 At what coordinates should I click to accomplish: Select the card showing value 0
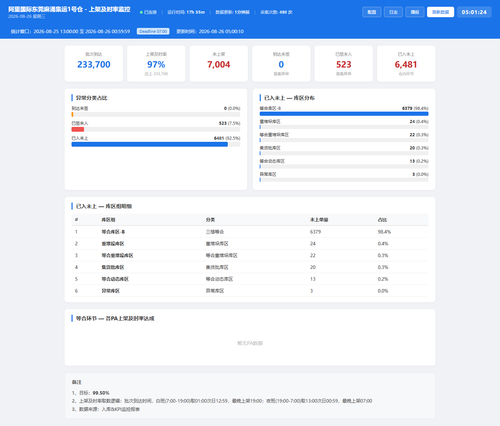pos(281,64)
